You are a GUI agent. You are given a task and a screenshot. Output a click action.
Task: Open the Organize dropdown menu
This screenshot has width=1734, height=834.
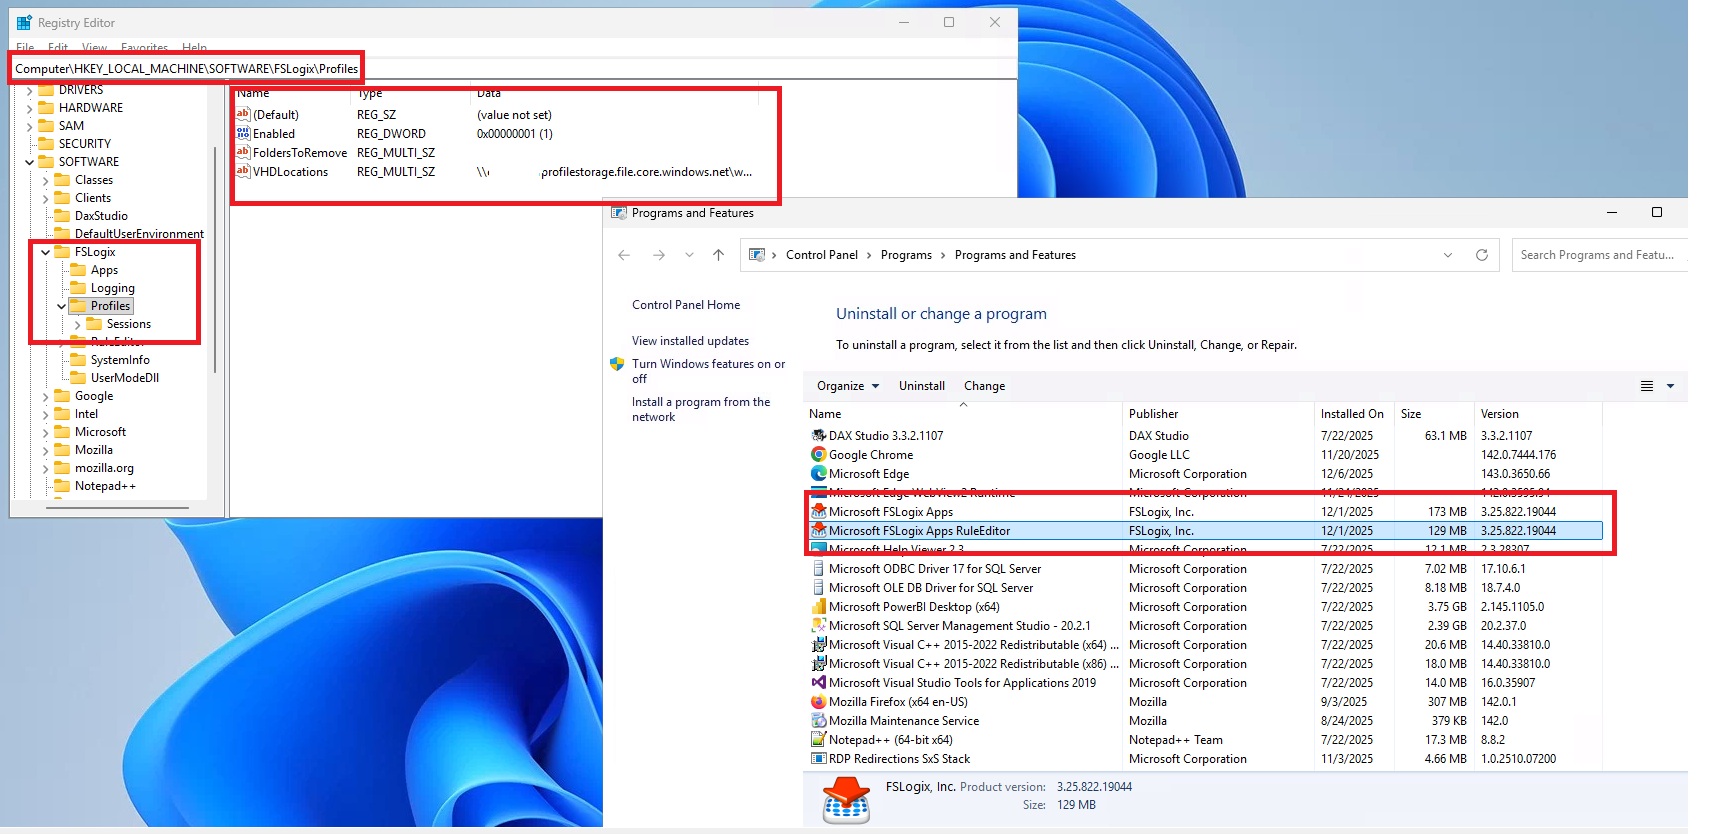(x=847, y=386)
